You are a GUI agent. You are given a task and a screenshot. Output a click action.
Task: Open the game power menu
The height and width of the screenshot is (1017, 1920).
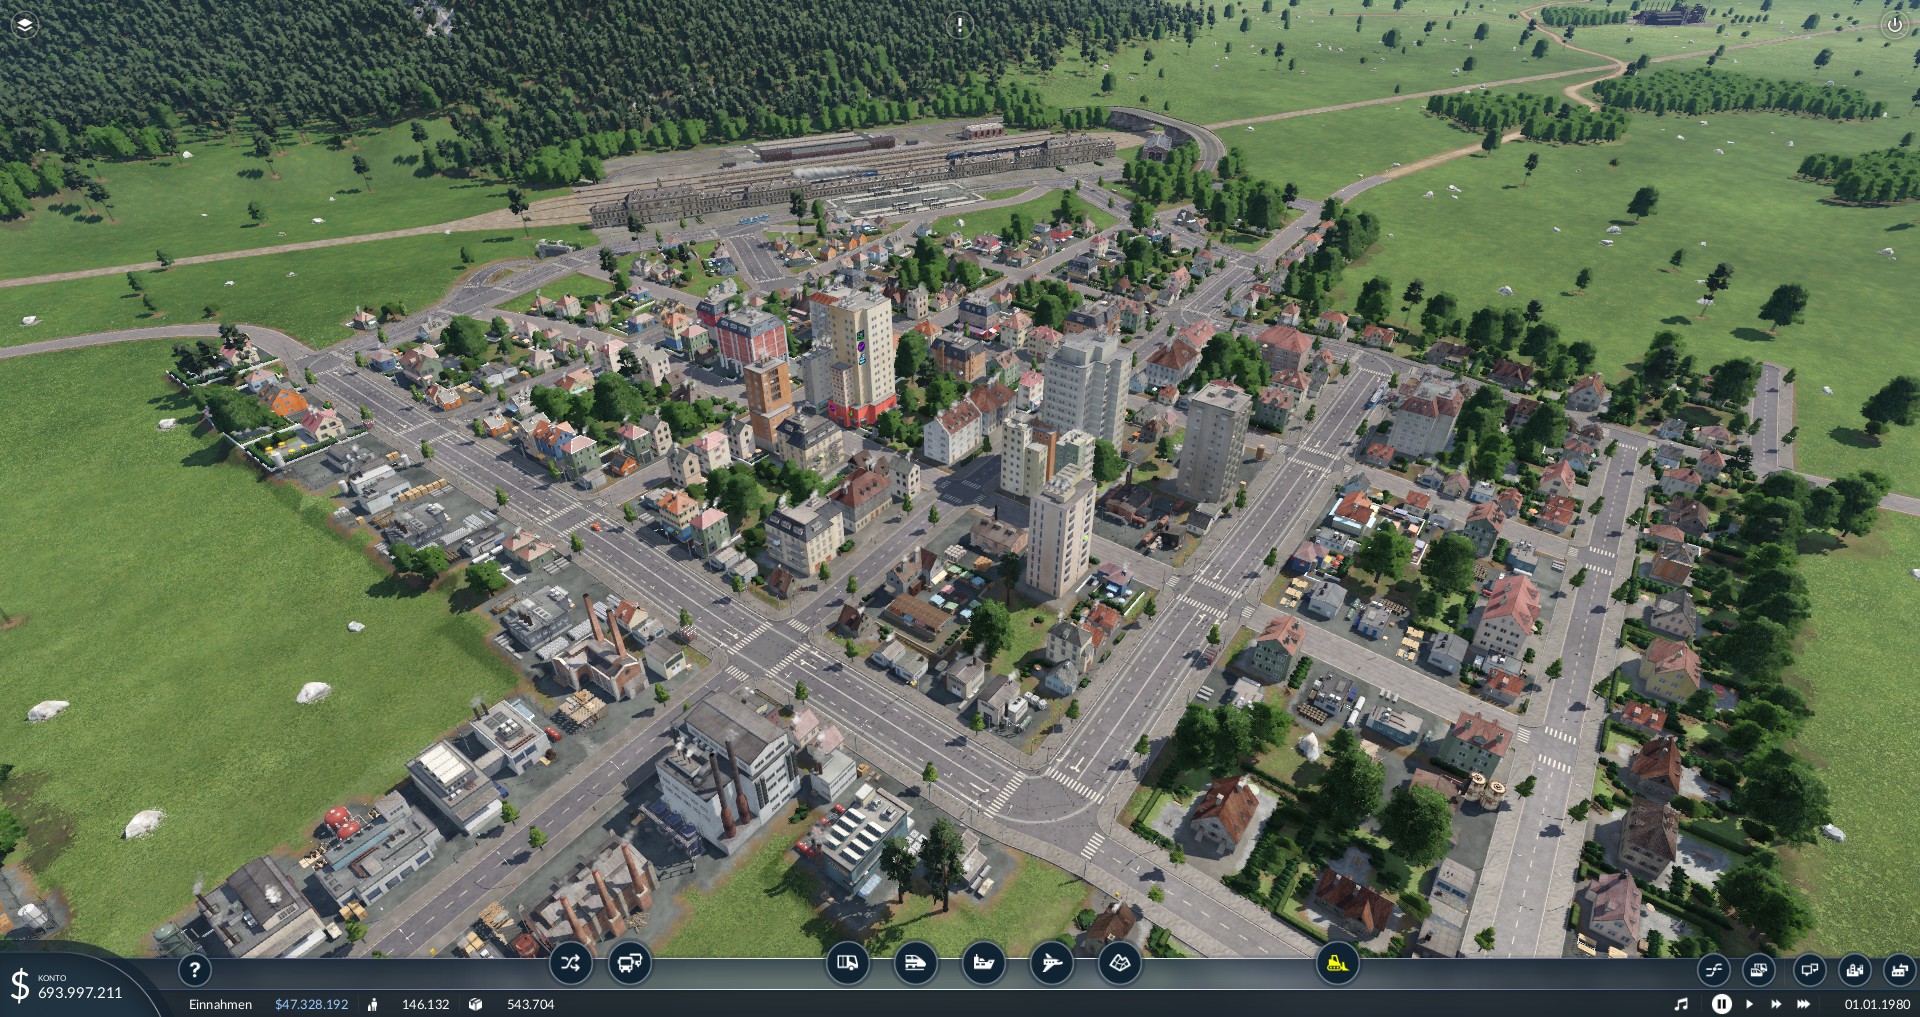click(x=1894, y=25)
